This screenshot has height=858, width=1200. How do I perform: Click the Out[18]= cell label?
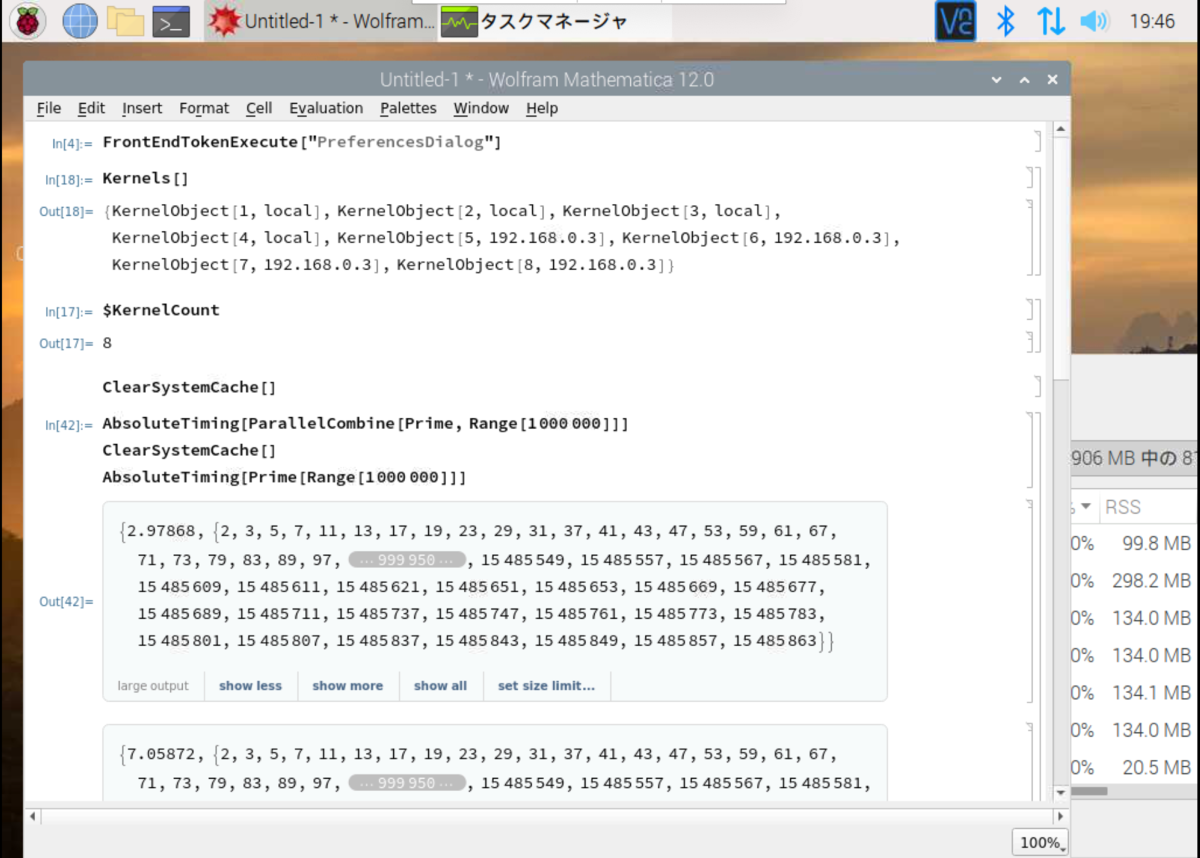pyautogui.click(x=66, y=212)
